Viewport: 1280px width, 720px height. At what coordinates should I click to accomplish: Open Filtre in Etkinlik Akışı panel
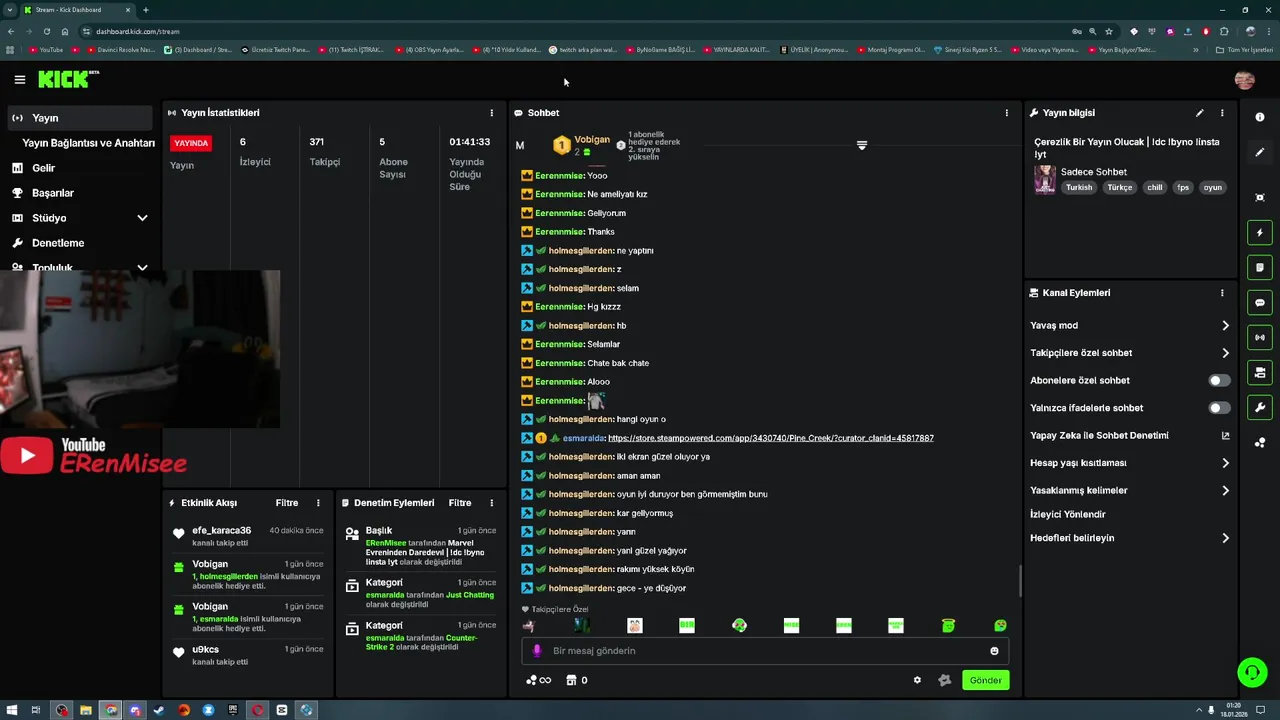click(287, 503)
